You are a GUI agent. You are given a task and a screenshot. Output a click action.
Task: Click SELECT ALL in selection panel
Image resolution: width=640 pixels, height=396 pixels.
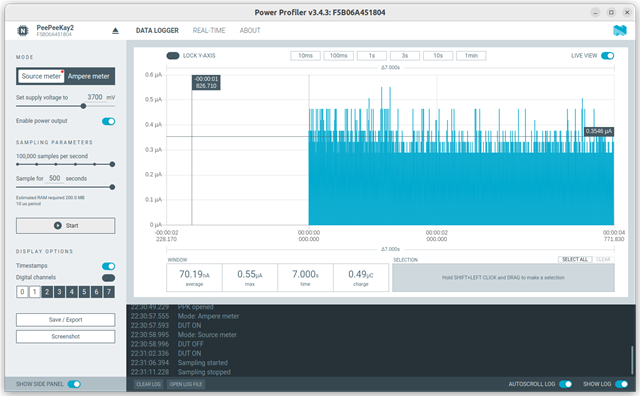pyautogui.click(x=575, y=259)
